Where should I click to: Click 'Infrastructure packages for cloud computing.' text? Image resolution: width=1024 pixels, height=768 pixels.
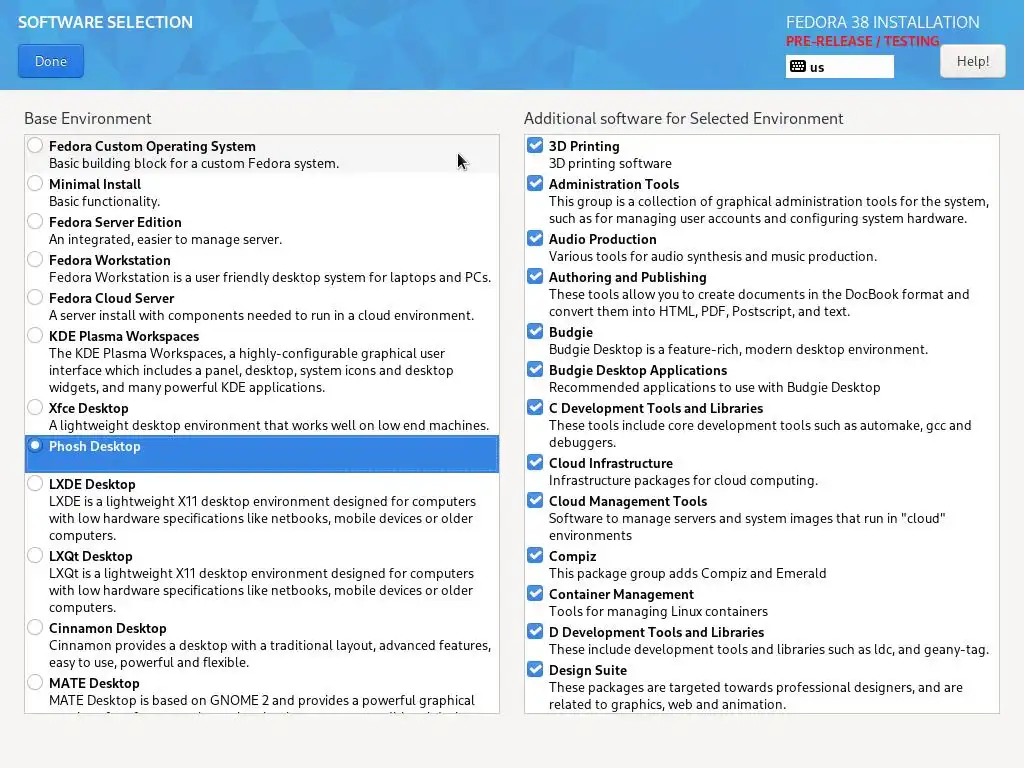pos(683,481)
